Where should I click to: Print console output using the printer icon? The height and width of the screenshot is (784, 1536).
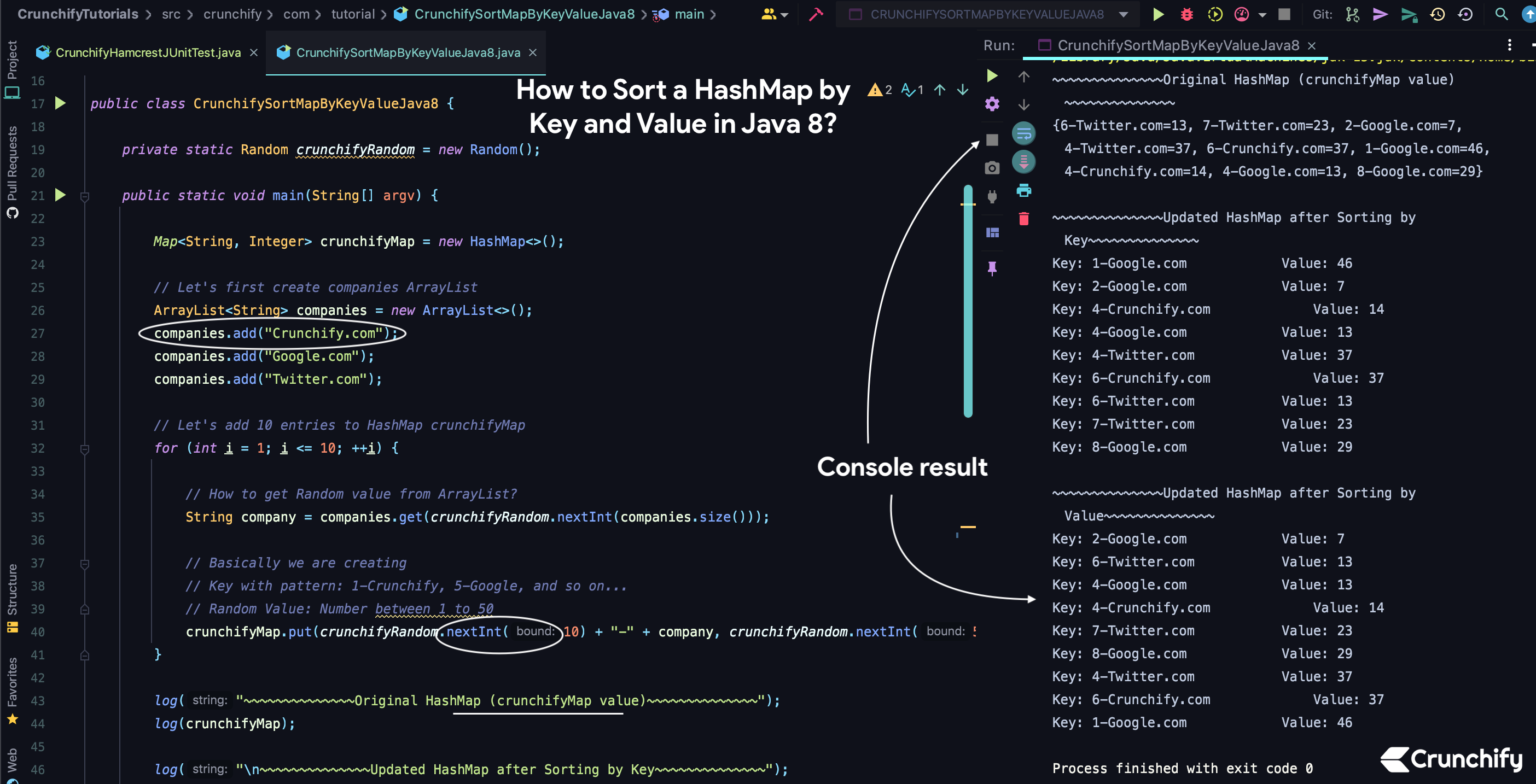pos(1023,189)
